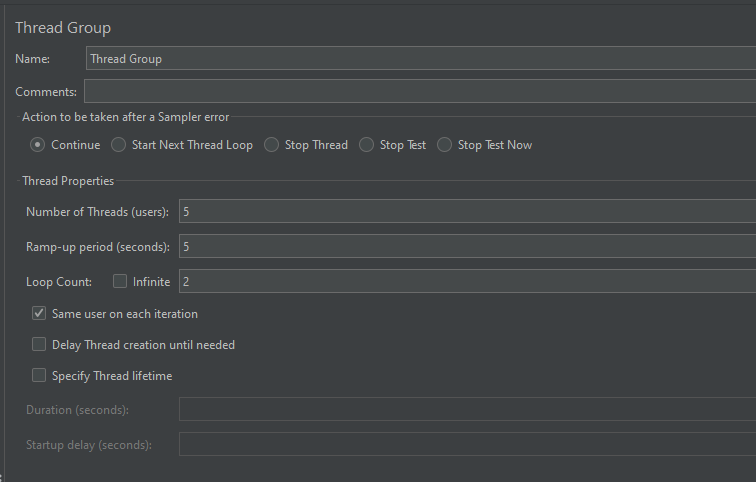Click the Sampler error action section label
Viewport: 756px width, 482px height.
pos(125,117)
